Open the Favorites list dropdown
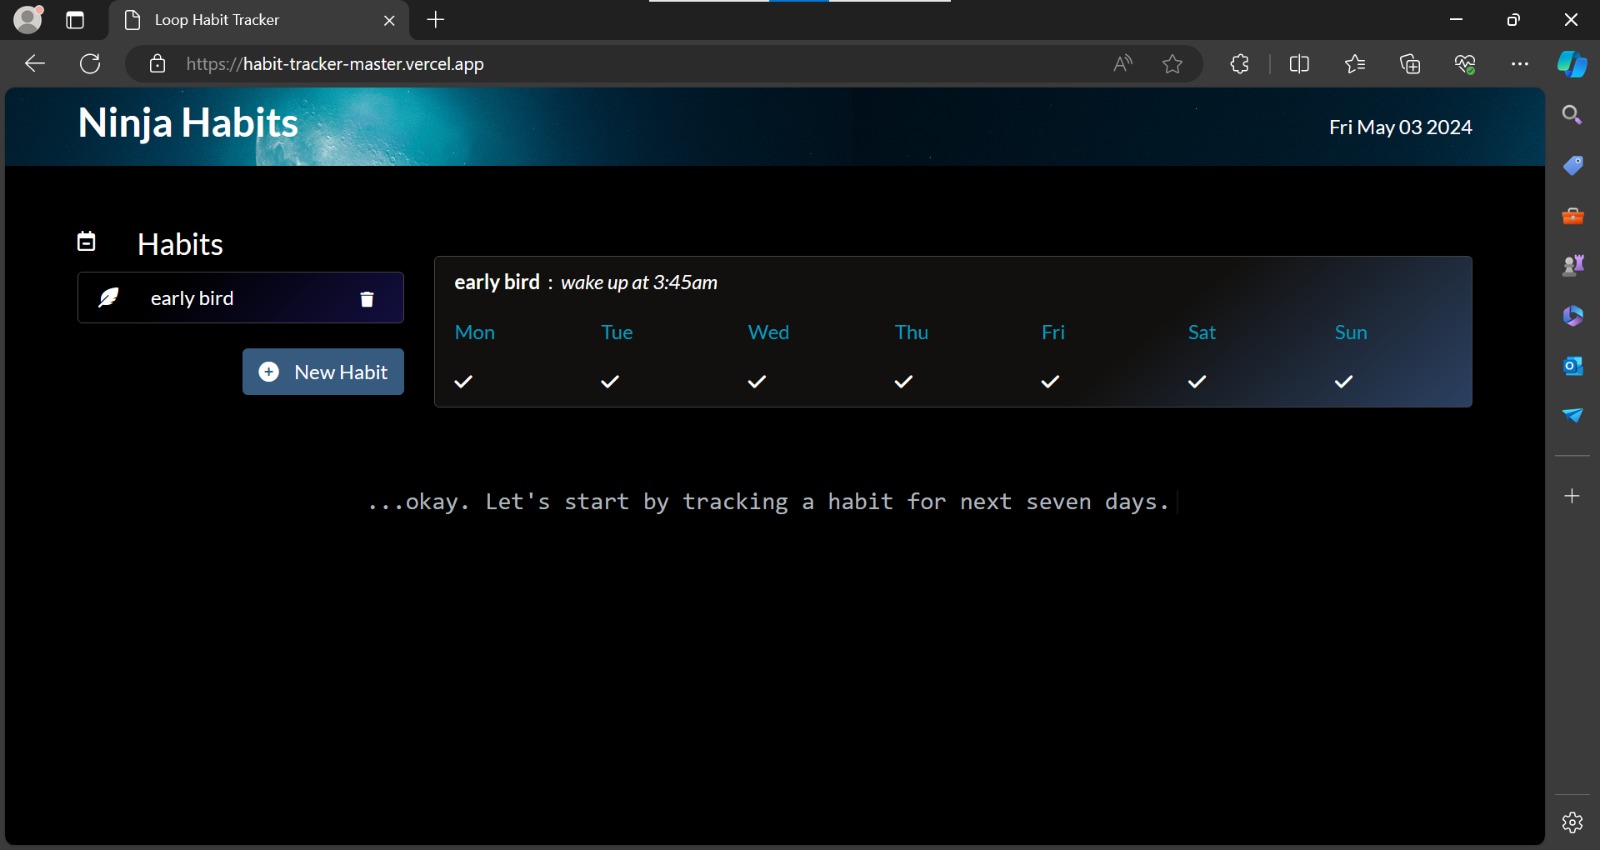 pyautogui.click(x=1355, y=64)
